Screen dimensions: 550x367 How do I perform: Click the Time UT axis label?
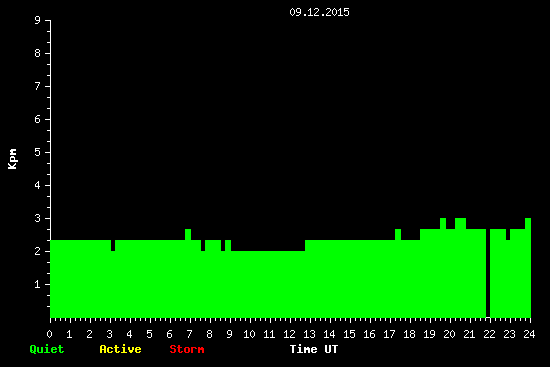point(314,349)
